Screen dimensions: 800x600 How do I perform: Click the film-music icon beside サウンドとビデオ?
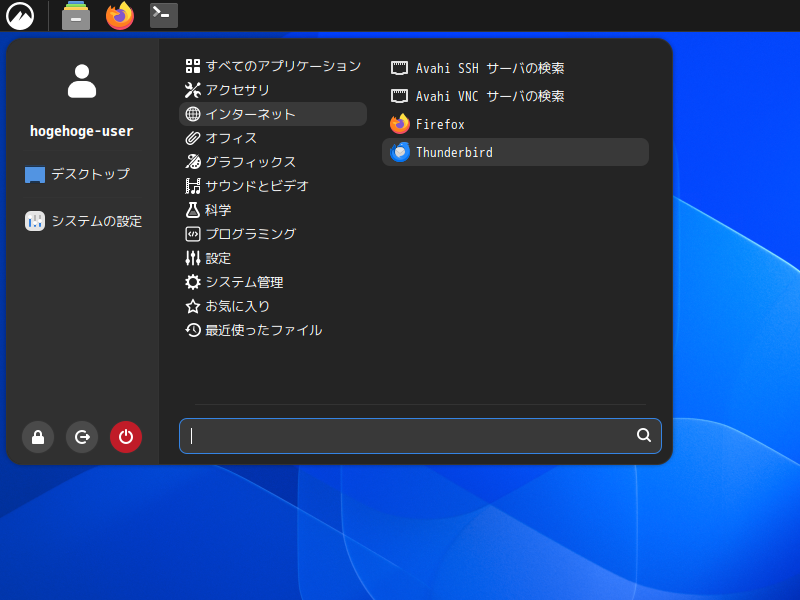pyautogui.click(x=193, y=186)
